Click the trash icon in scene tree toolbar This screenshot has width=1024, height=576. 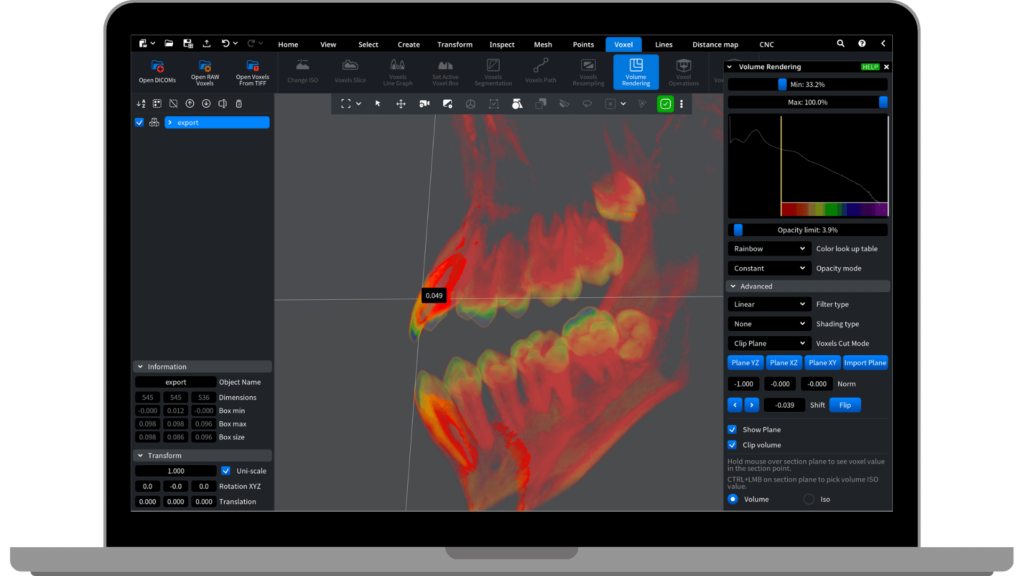pyautogui.click(x=238, y=103)
